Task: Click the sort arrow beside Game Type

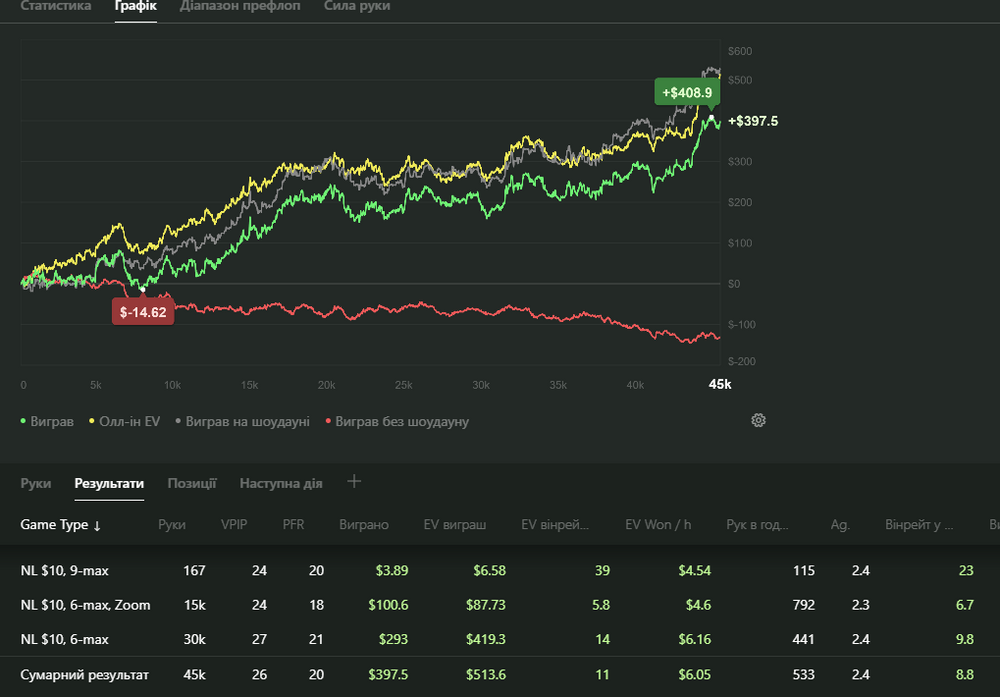Action: coord(97,526)
